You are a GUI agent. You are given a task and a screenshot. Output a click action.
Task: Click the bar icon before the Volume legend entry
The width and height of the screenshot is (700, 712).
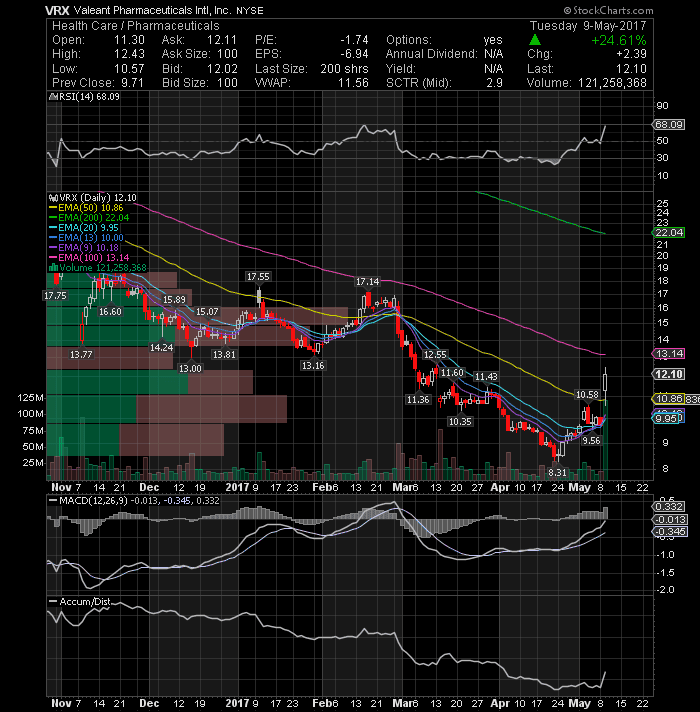click(x=53, y=267)
